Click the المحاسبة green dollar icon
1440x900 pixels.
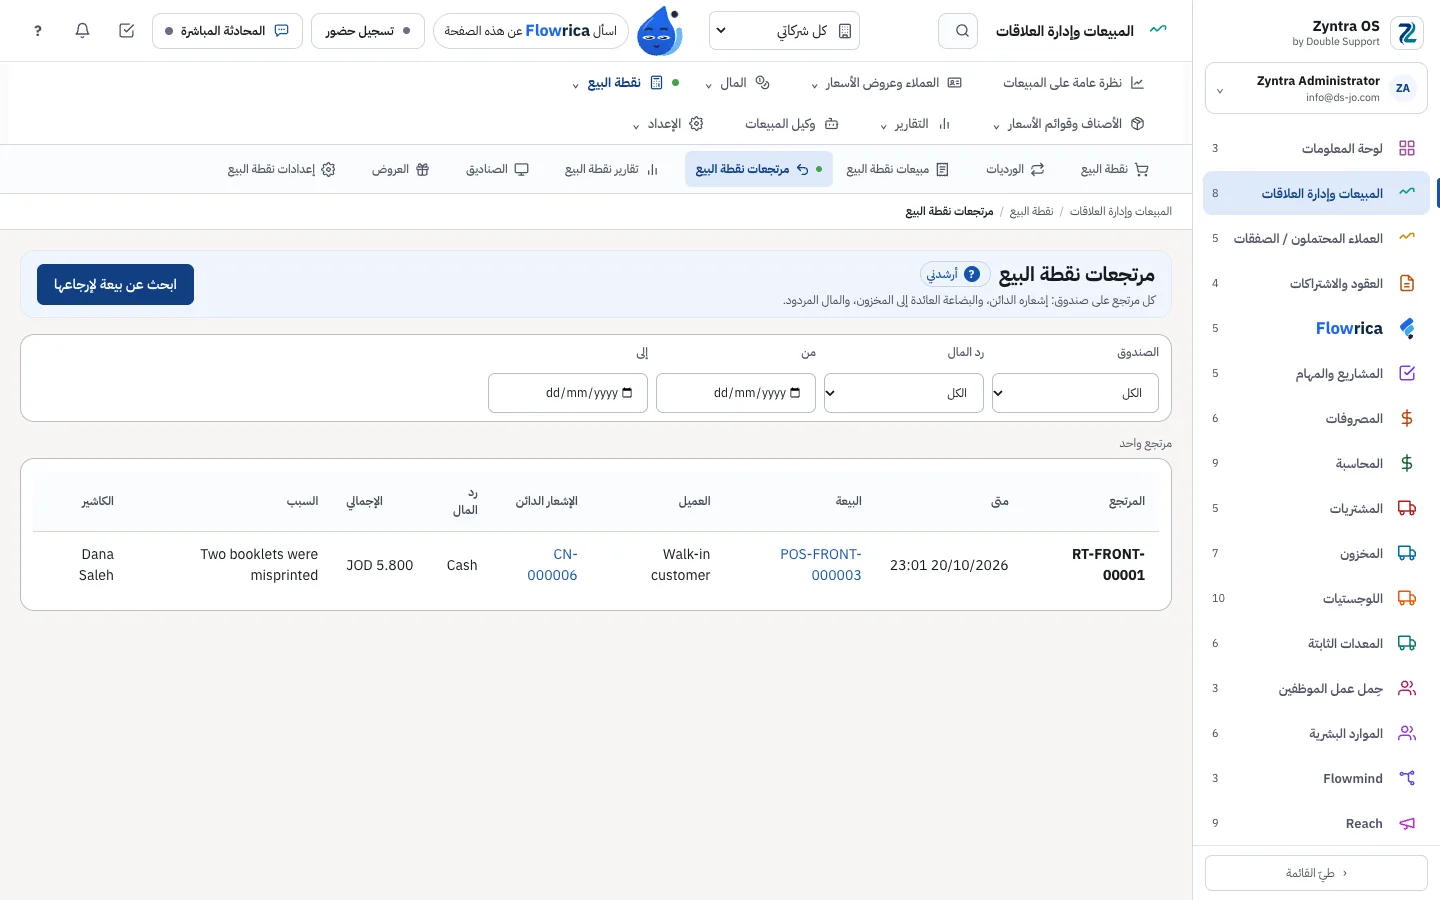point(1407,463)
